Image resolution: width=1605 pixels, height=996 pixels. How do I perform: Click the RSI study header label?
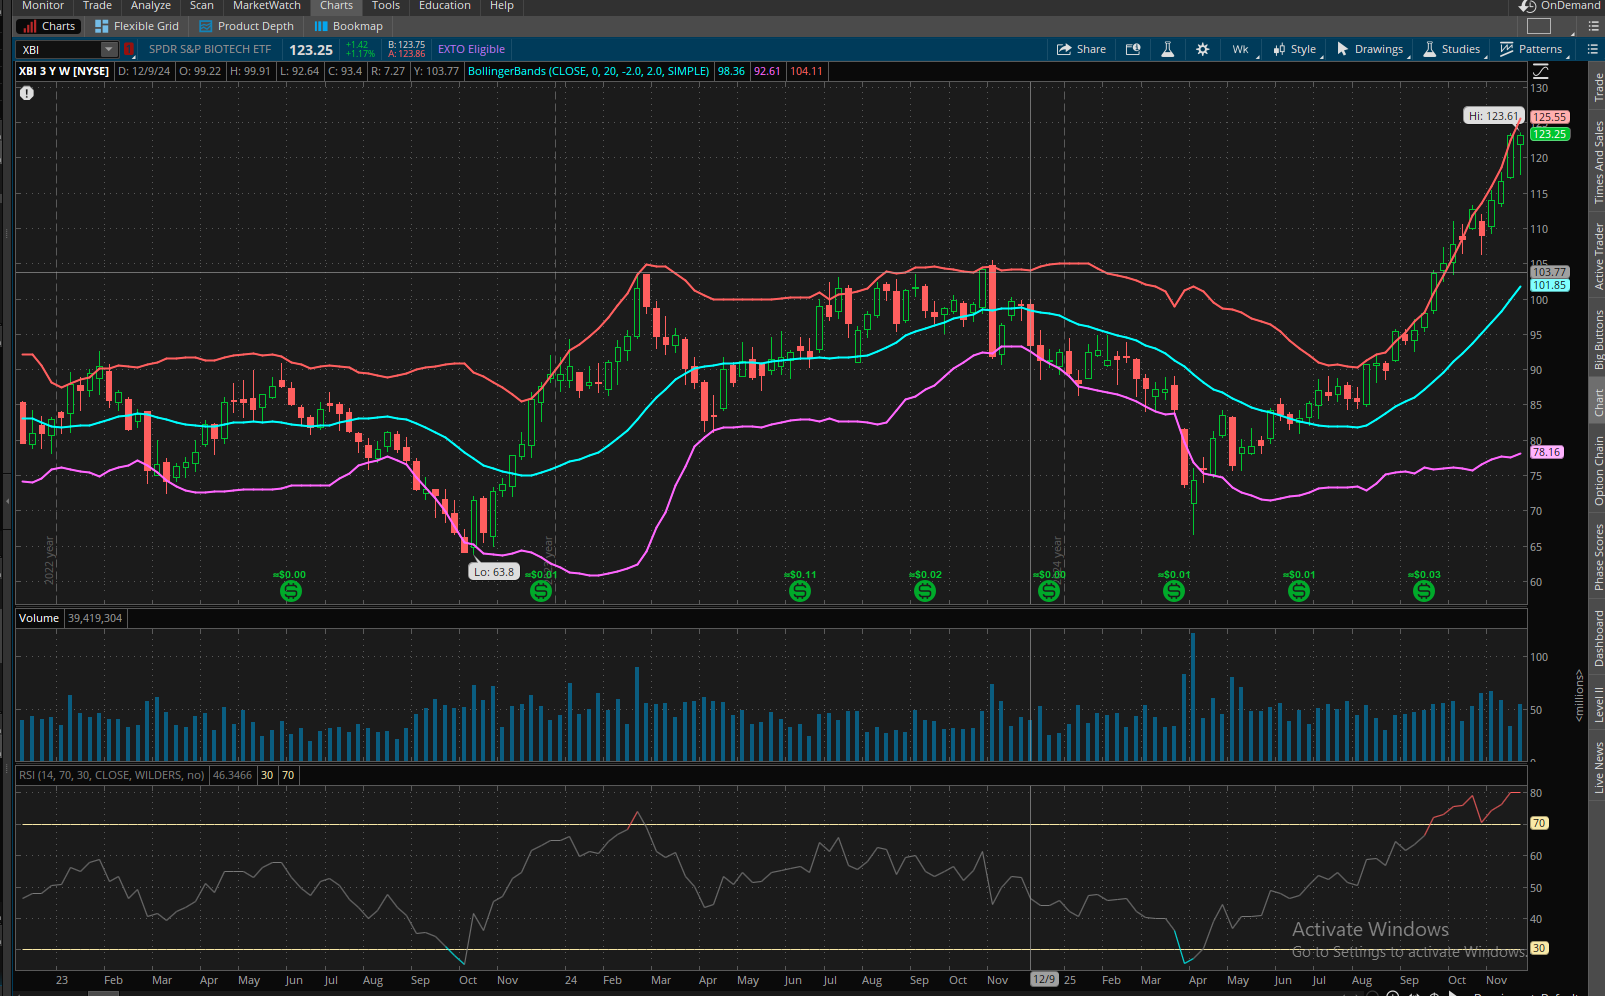click(x=112, y=775)
